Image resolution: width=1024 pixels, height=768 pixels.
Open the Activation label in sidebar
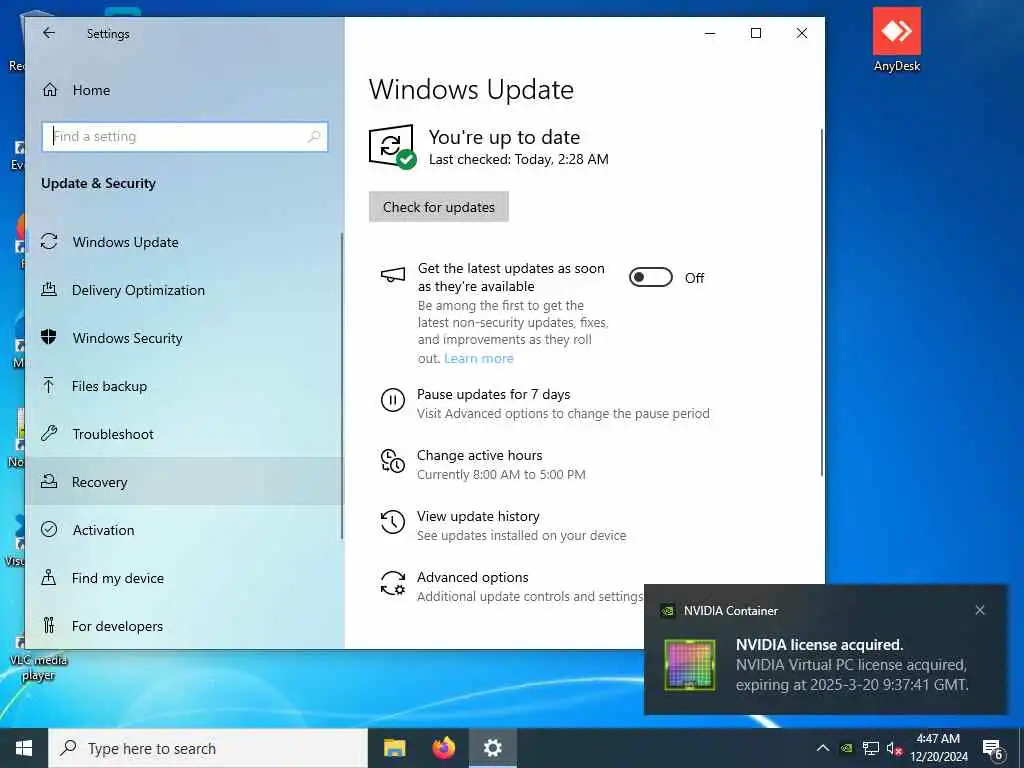(103, 530)
